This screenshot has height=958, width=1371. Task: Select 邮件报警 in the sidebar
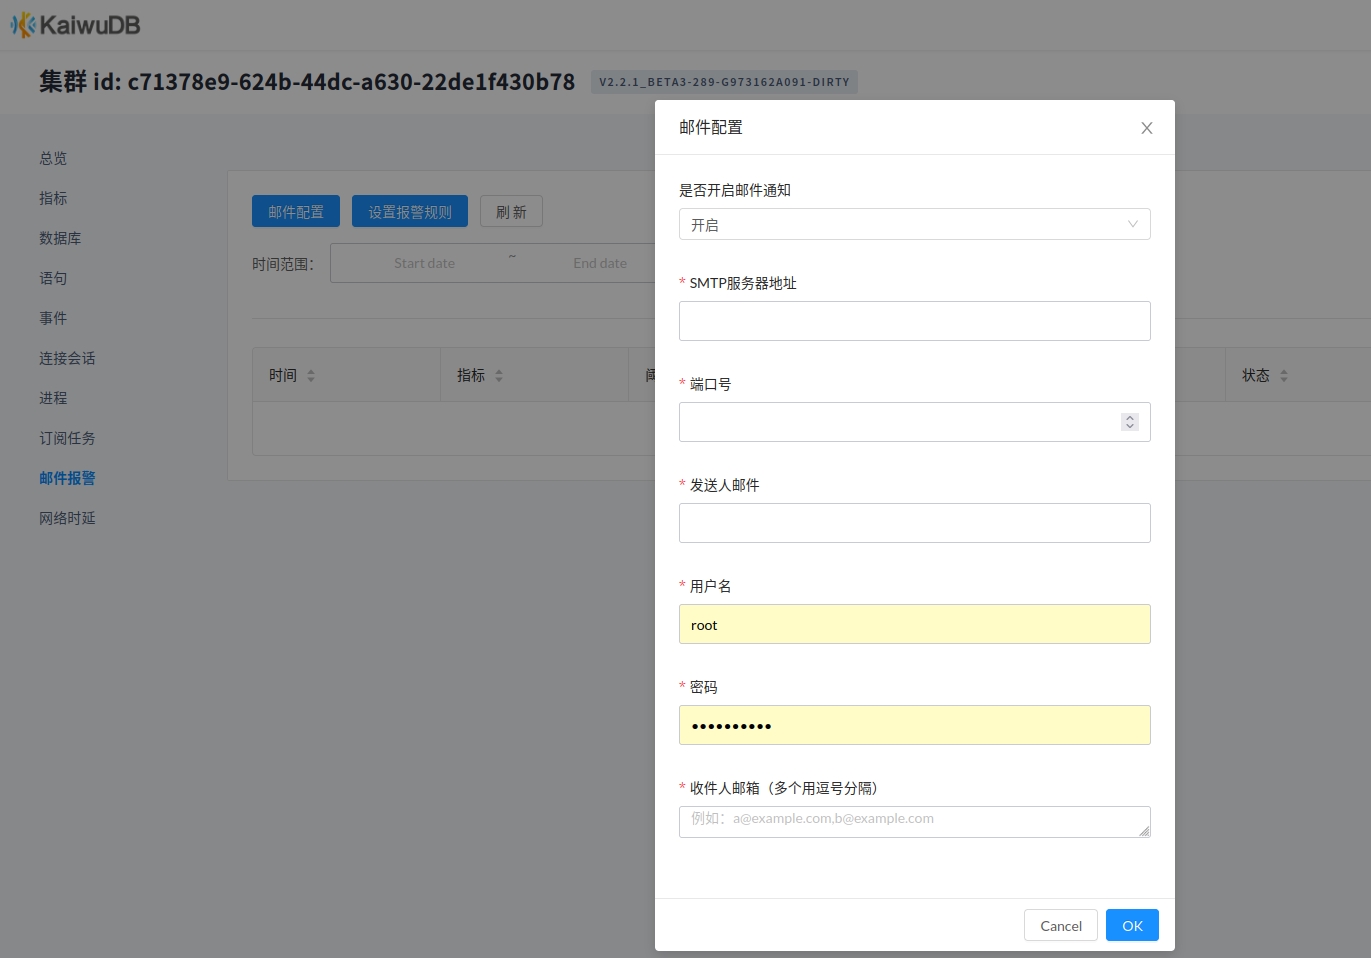coord(67,478)
